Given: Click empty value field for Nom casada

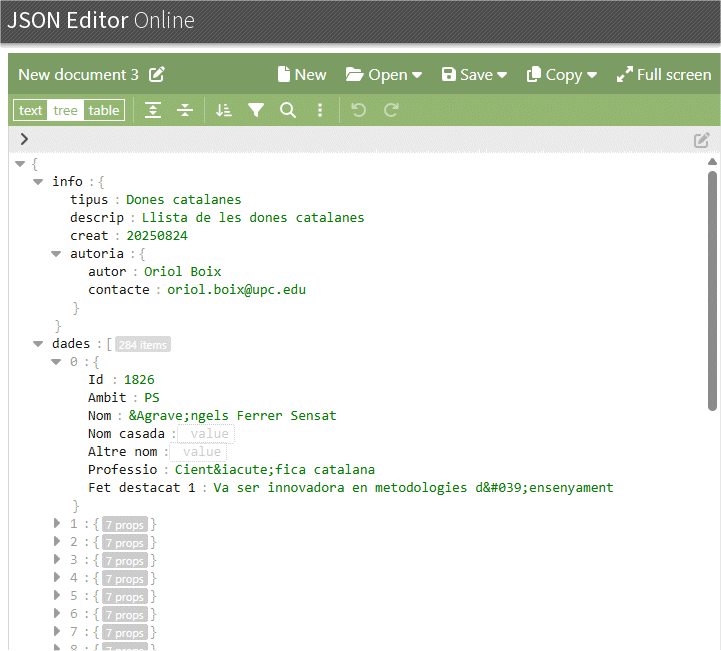Looking at the screenshot, I should point(206,434).
